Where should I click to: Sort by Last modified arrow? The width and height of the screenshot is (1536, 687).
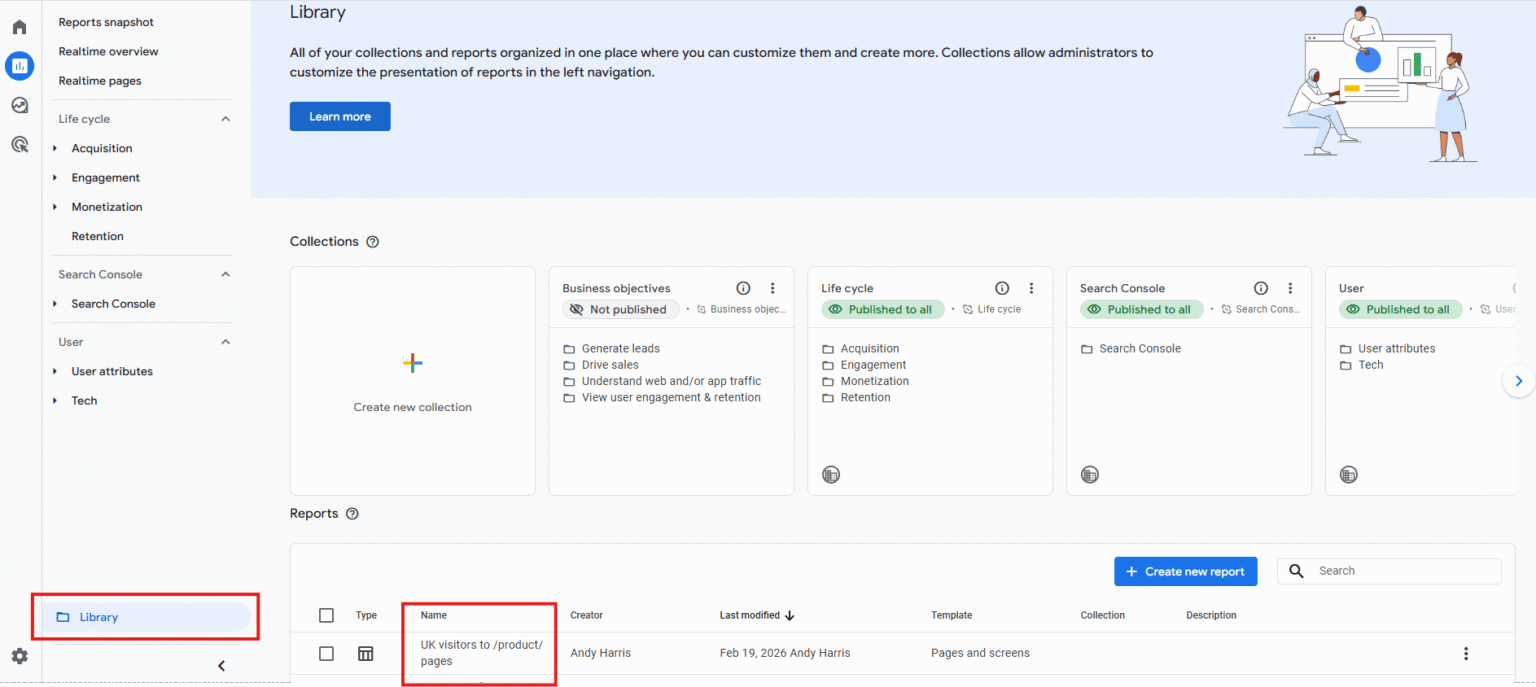pyautogui.click(x=790, y=615)
